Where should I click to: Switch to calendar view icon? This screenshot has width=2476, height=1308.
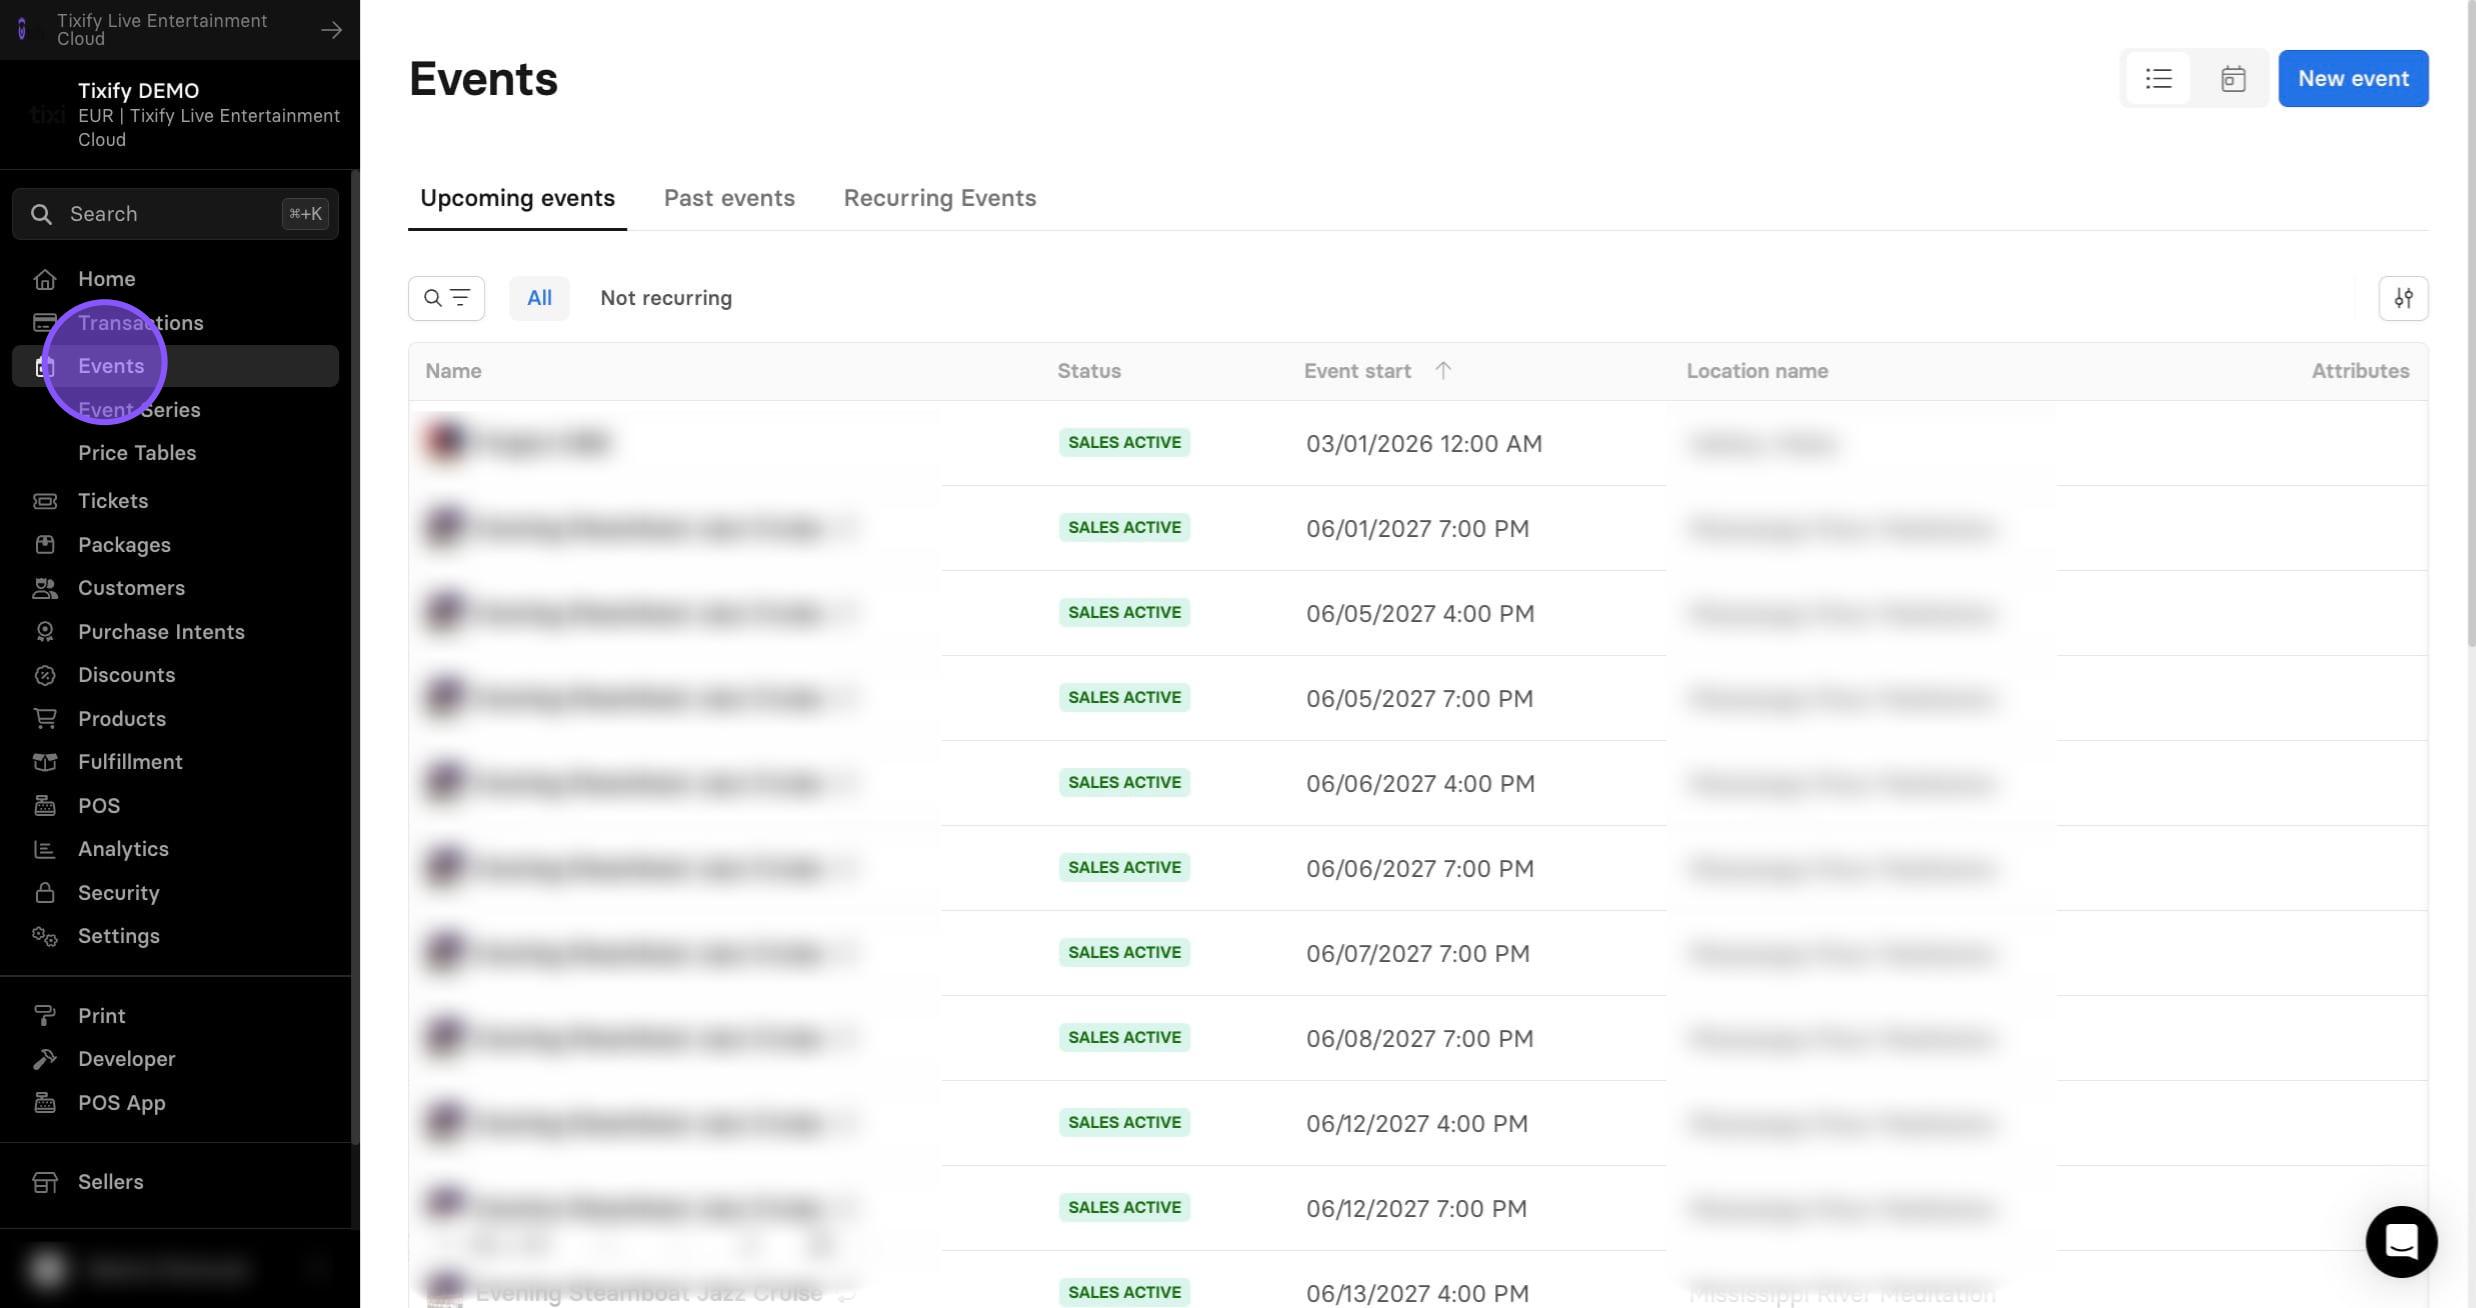pos(2233,78)
